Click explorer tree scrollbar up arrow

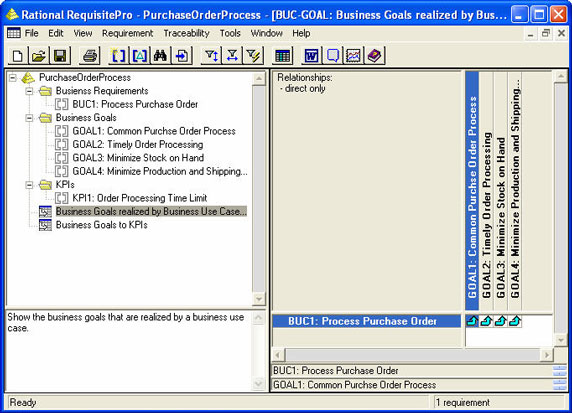click(259, 78)
